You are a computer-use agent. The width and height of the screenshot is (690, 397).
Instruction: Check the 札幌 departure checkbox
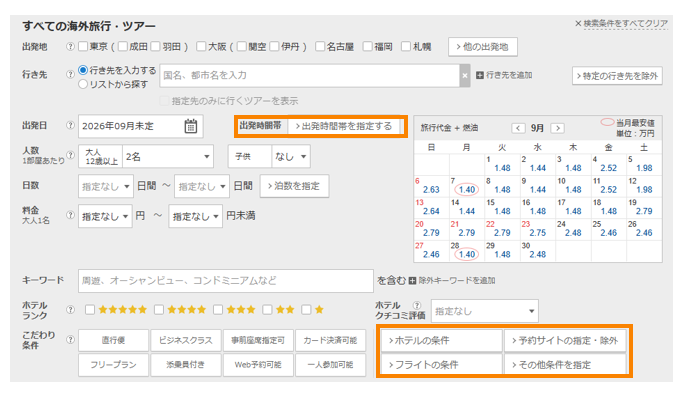(406, 46)
